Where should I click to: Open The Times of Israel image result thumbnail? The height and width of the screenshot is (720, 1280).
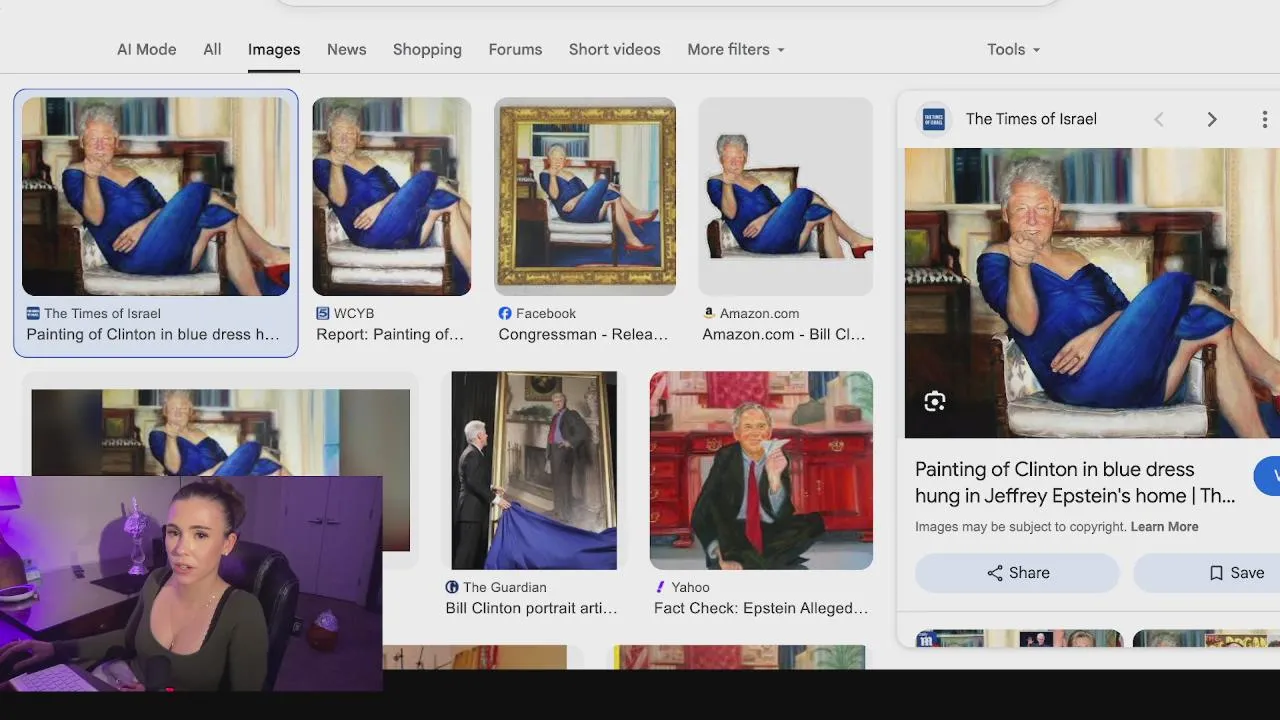point(156,196)
